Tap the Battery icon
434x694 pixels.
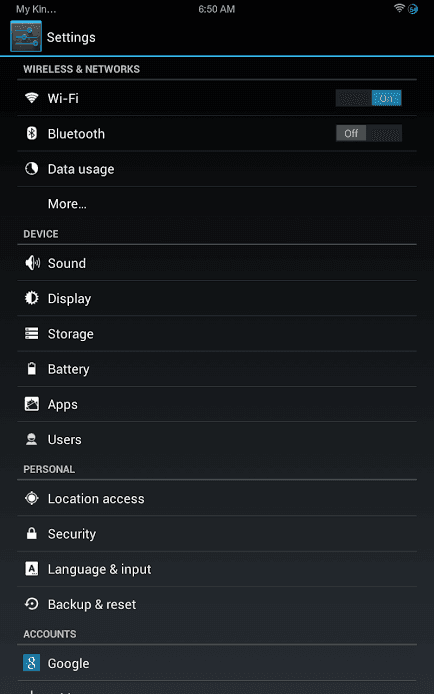tap(31, 369)
